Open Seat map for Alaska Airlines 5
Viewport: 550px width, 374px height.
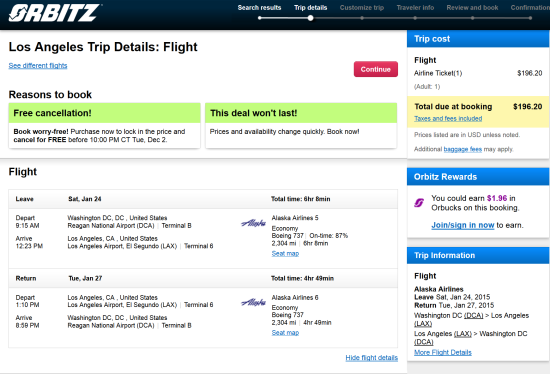[285, 253]
